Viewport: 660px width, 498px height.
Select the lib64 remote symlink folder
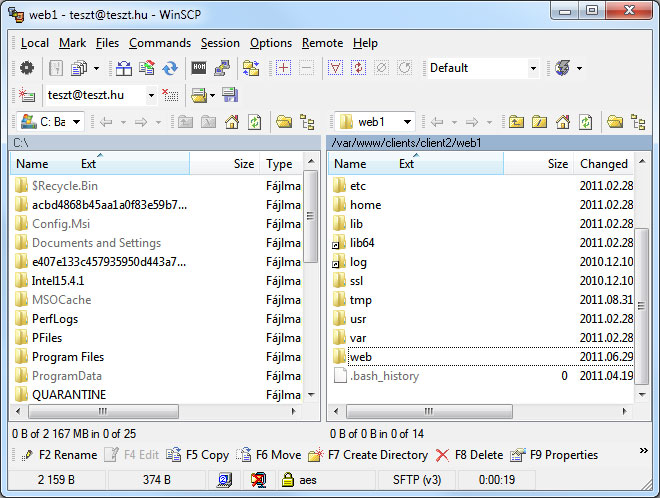[x=362, y=243]
